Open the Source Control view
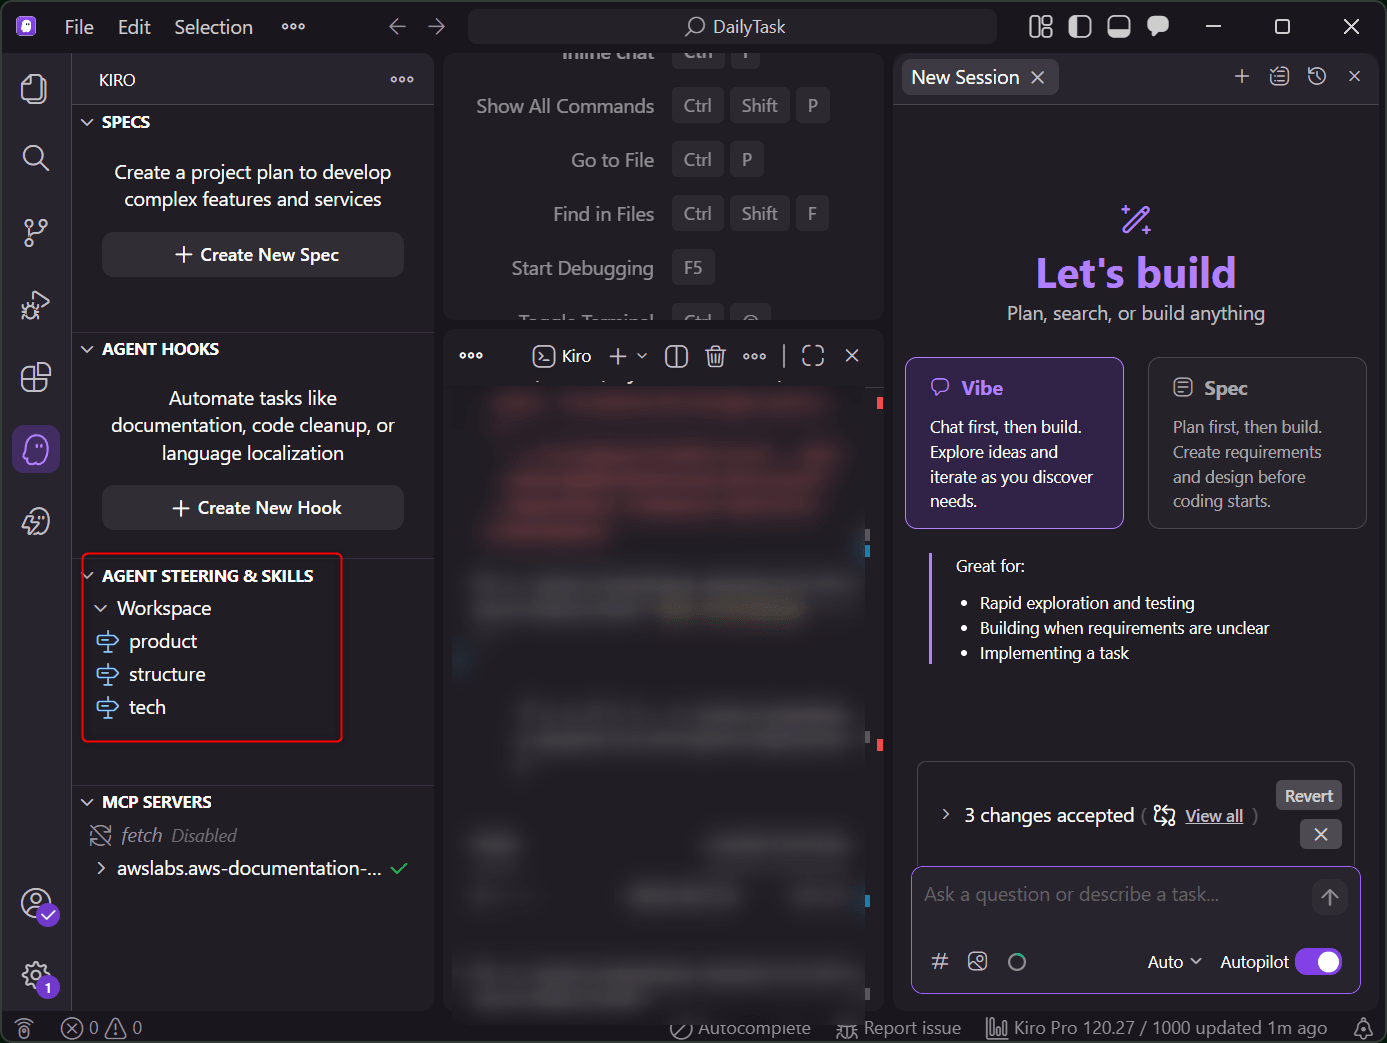1387x1043 pixels. 35,232
